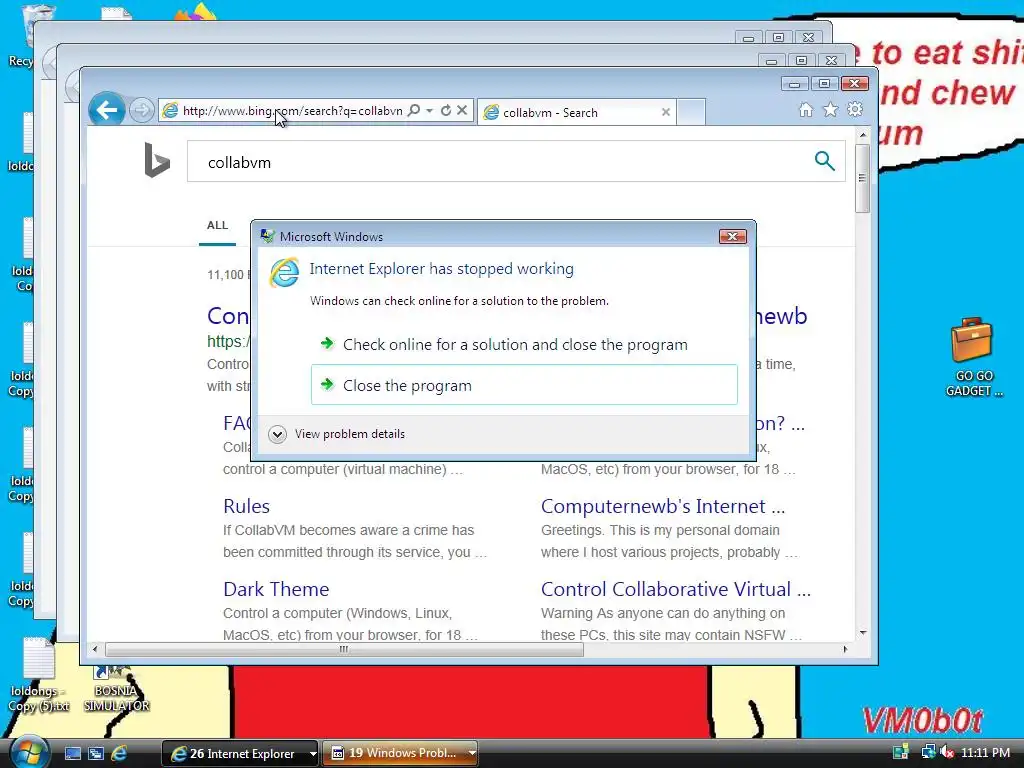The height and width of the screenshot is (768, 1024).
Task: Open the Computernewb's Internet result link
Action: (x=662, y=506)
